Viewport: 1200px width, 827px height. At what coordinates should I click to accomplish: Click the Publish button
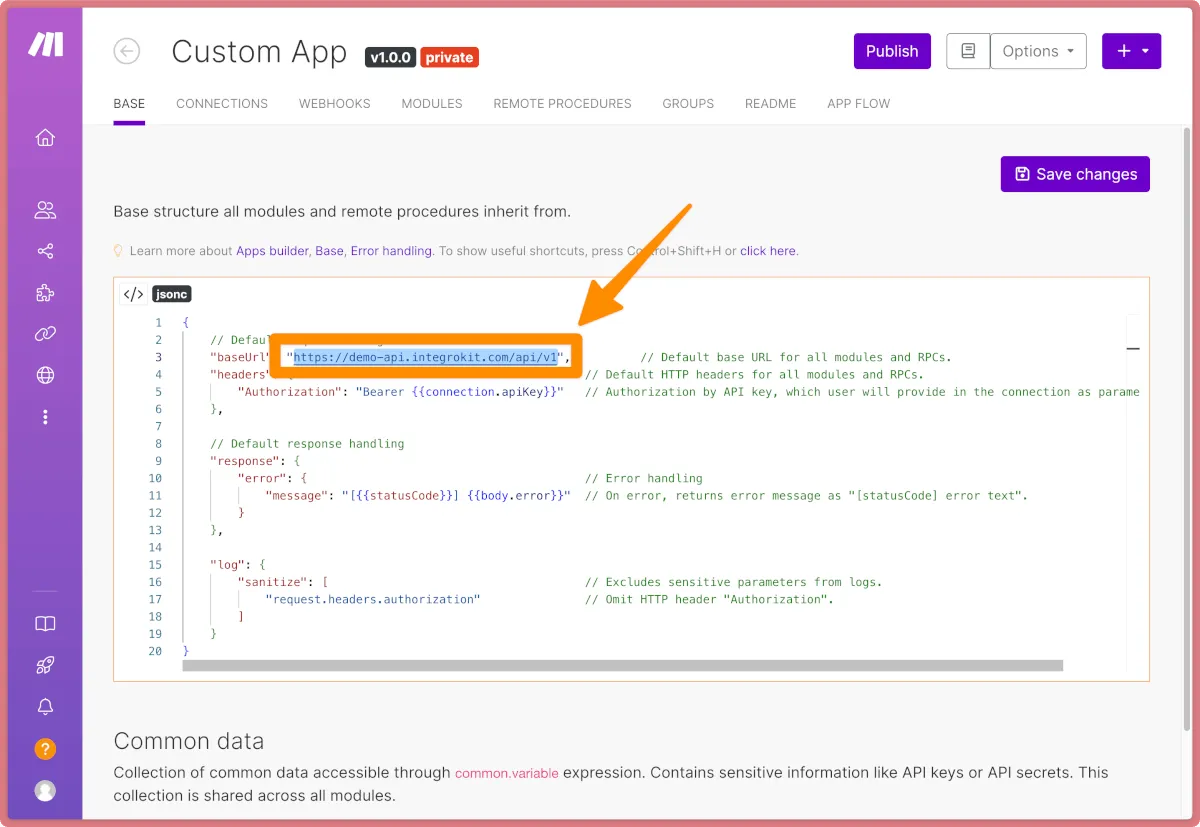892,51
